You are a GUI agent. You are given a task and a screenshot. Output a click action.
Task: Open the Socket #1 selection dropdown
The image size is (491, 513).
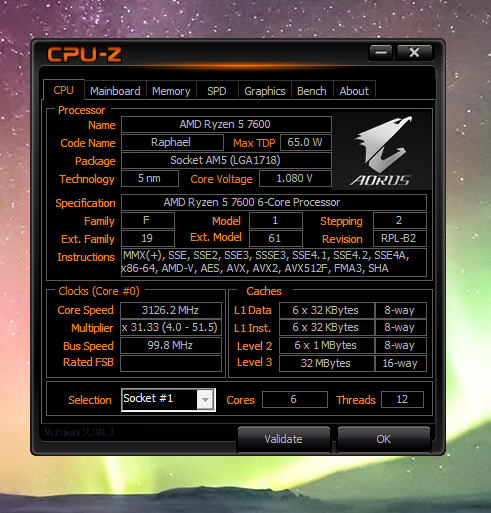(x=168, y=399)
